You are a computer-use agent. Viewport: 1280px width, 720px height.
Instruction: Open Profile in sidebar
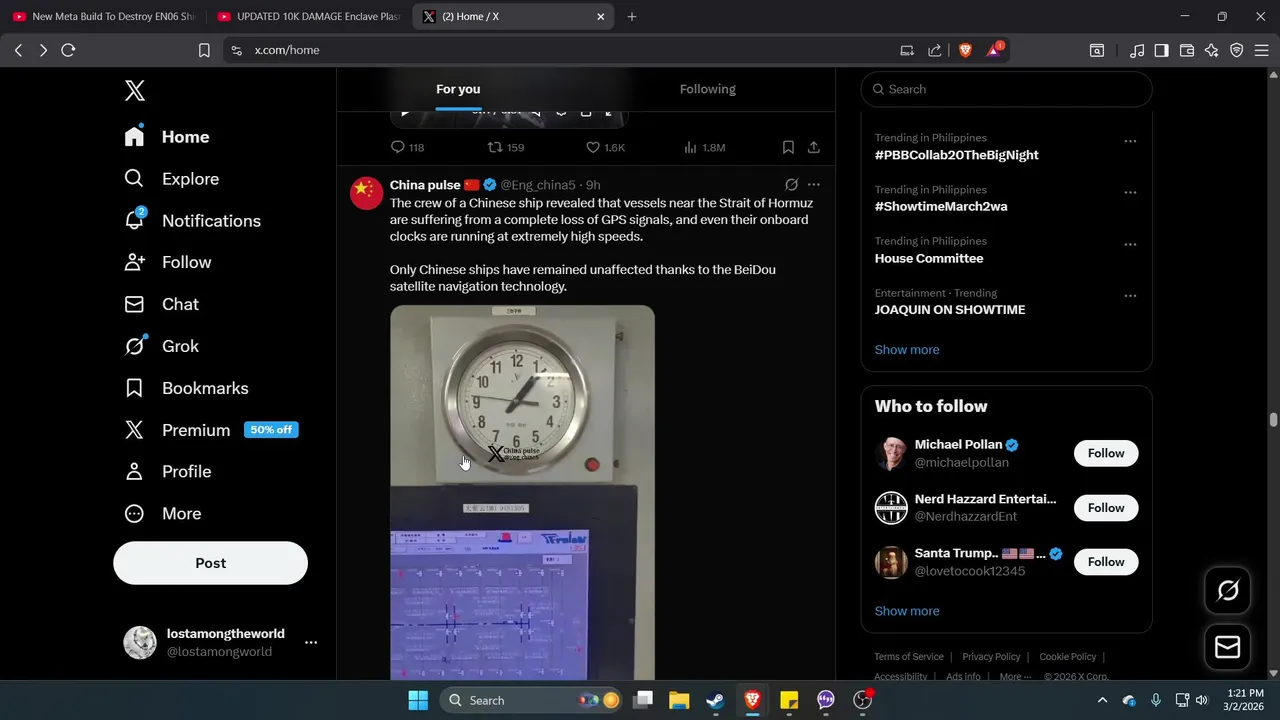[x=167, y=471]
